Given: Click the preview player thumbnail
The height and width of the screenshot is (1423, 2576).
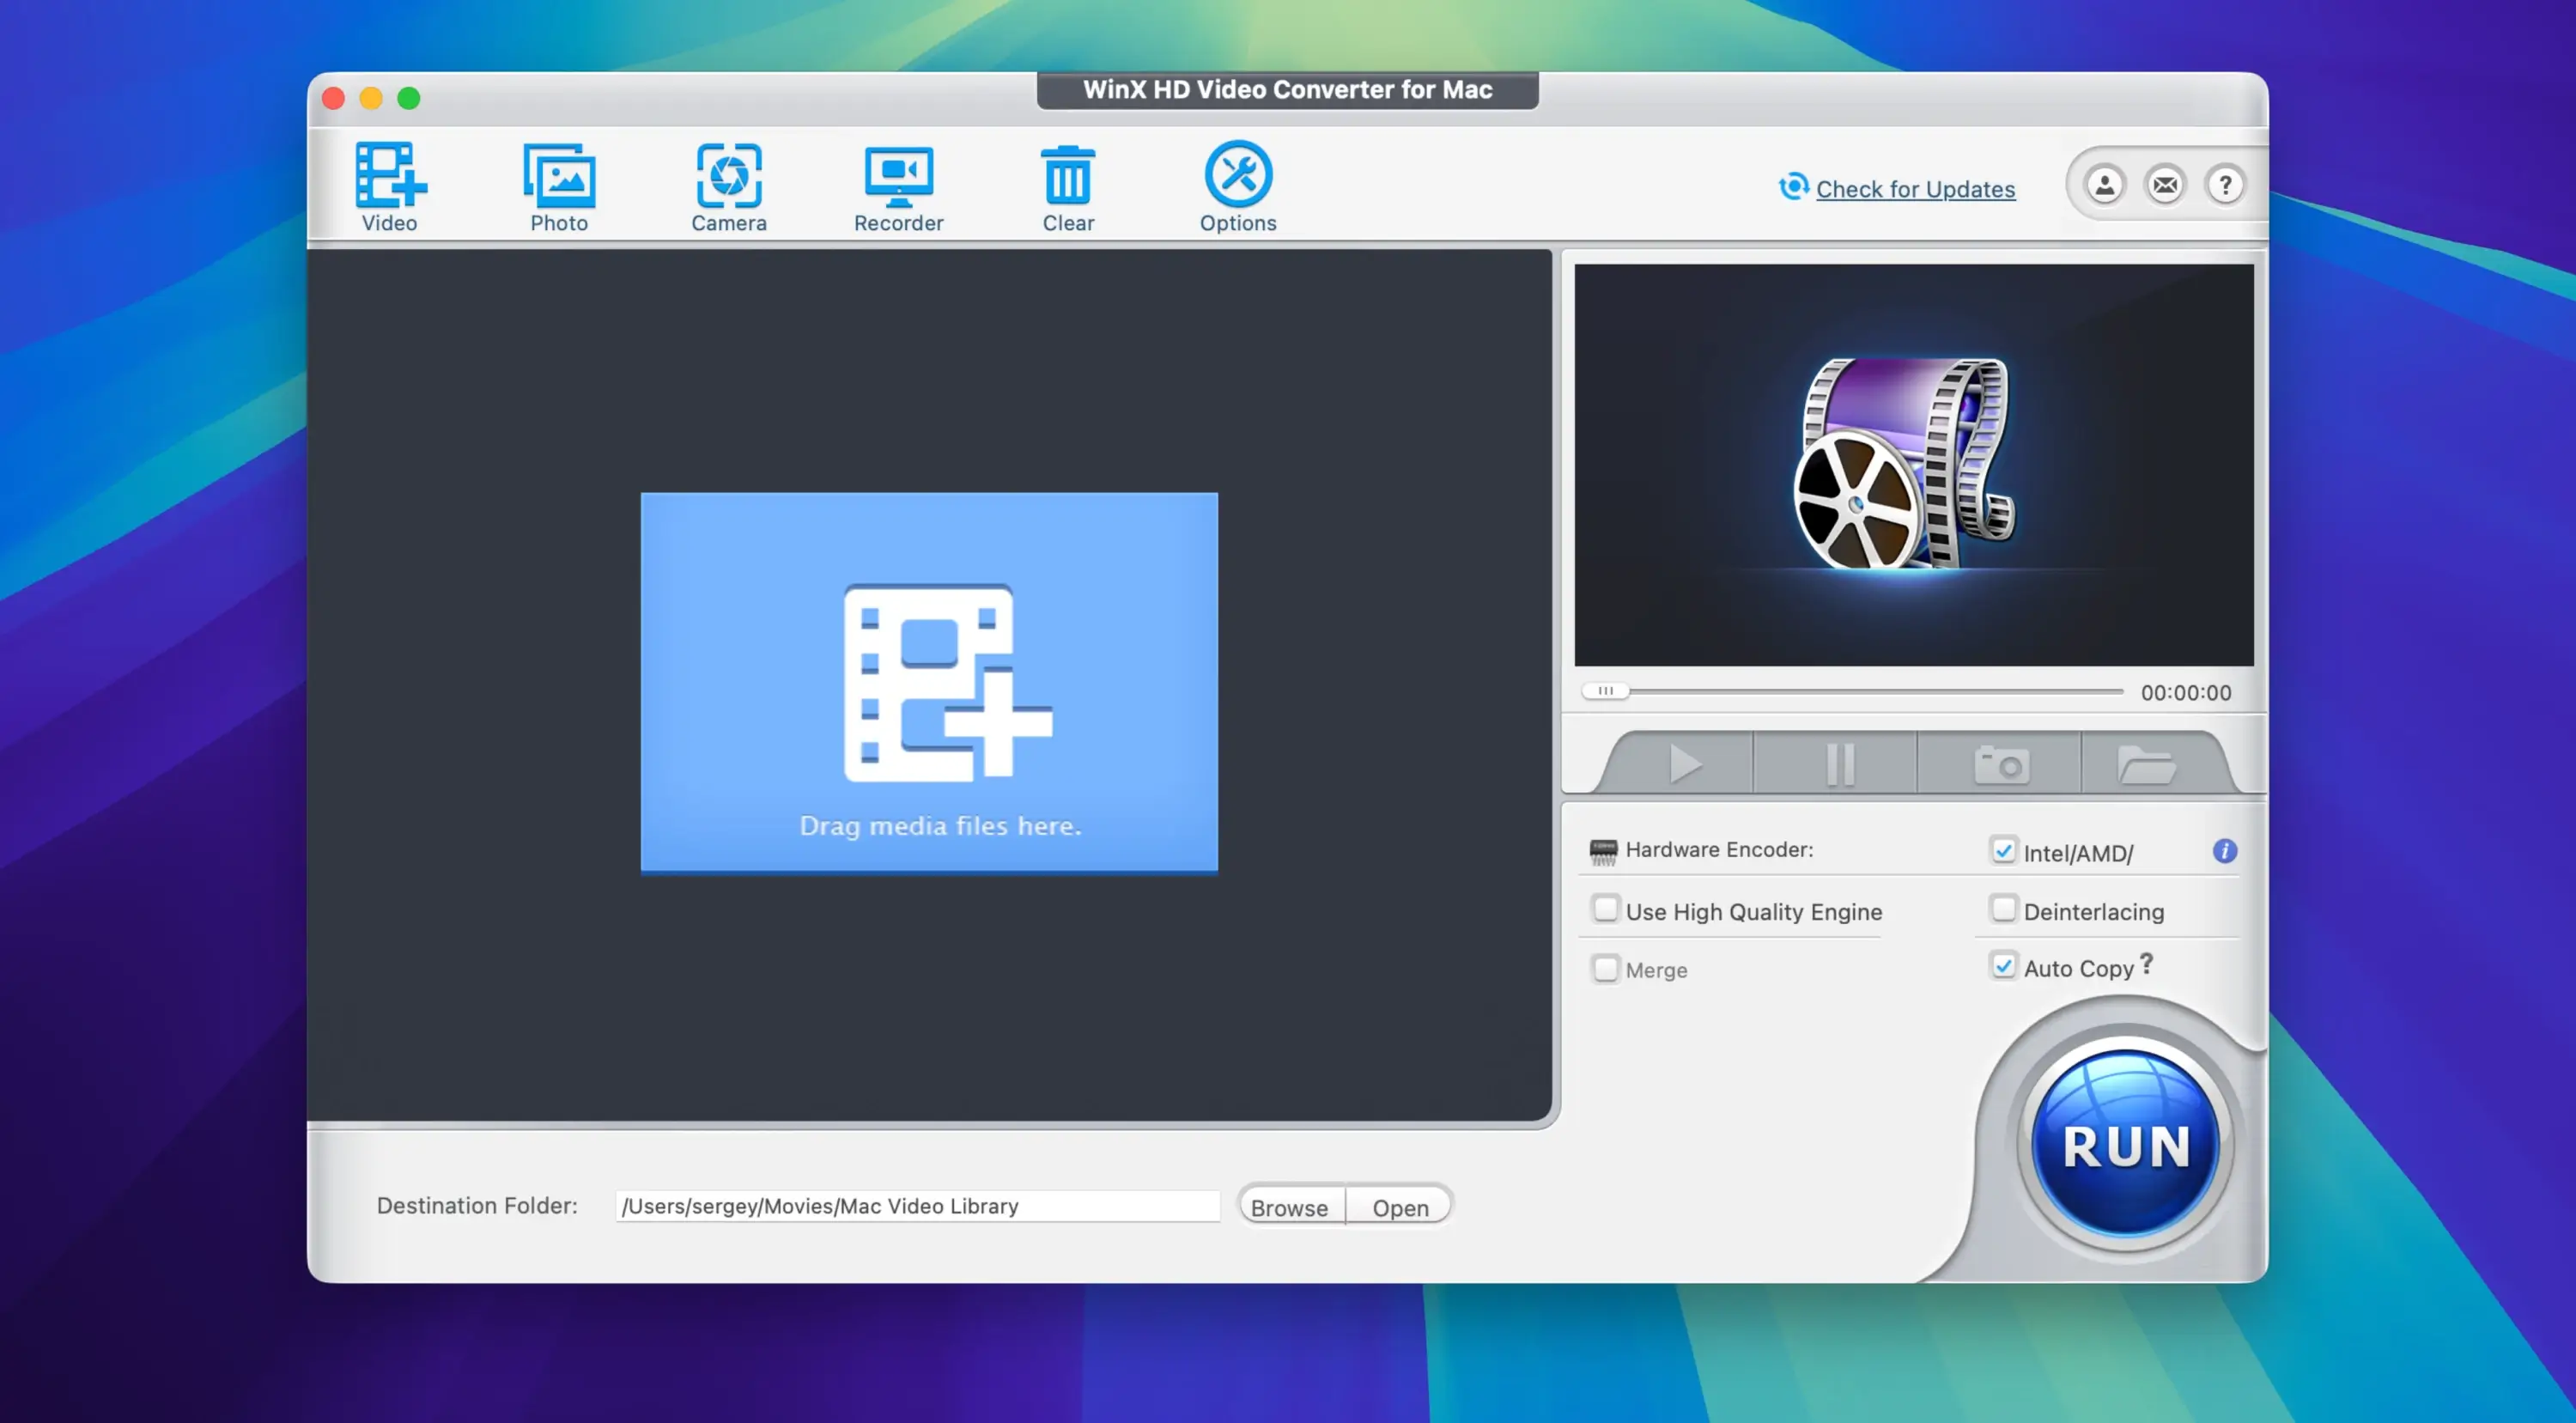Looking at the screenshot, I should pos(1913,465).
